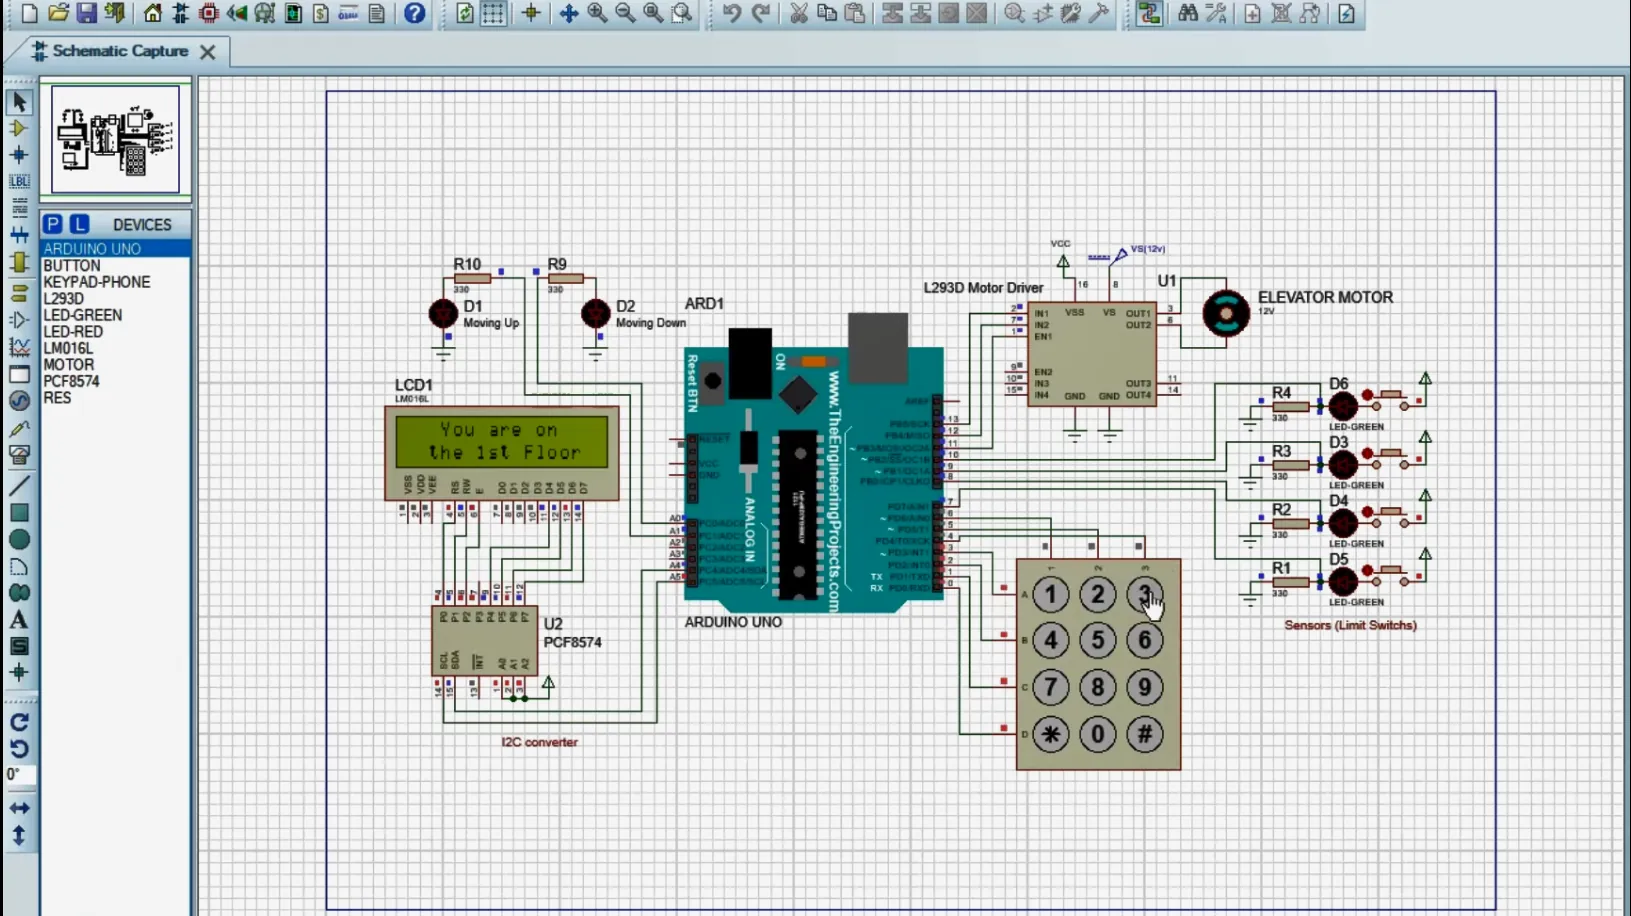1631x916 pixels.
Task: Click the schematic overview thumbnail
Action: click(115, 139)
